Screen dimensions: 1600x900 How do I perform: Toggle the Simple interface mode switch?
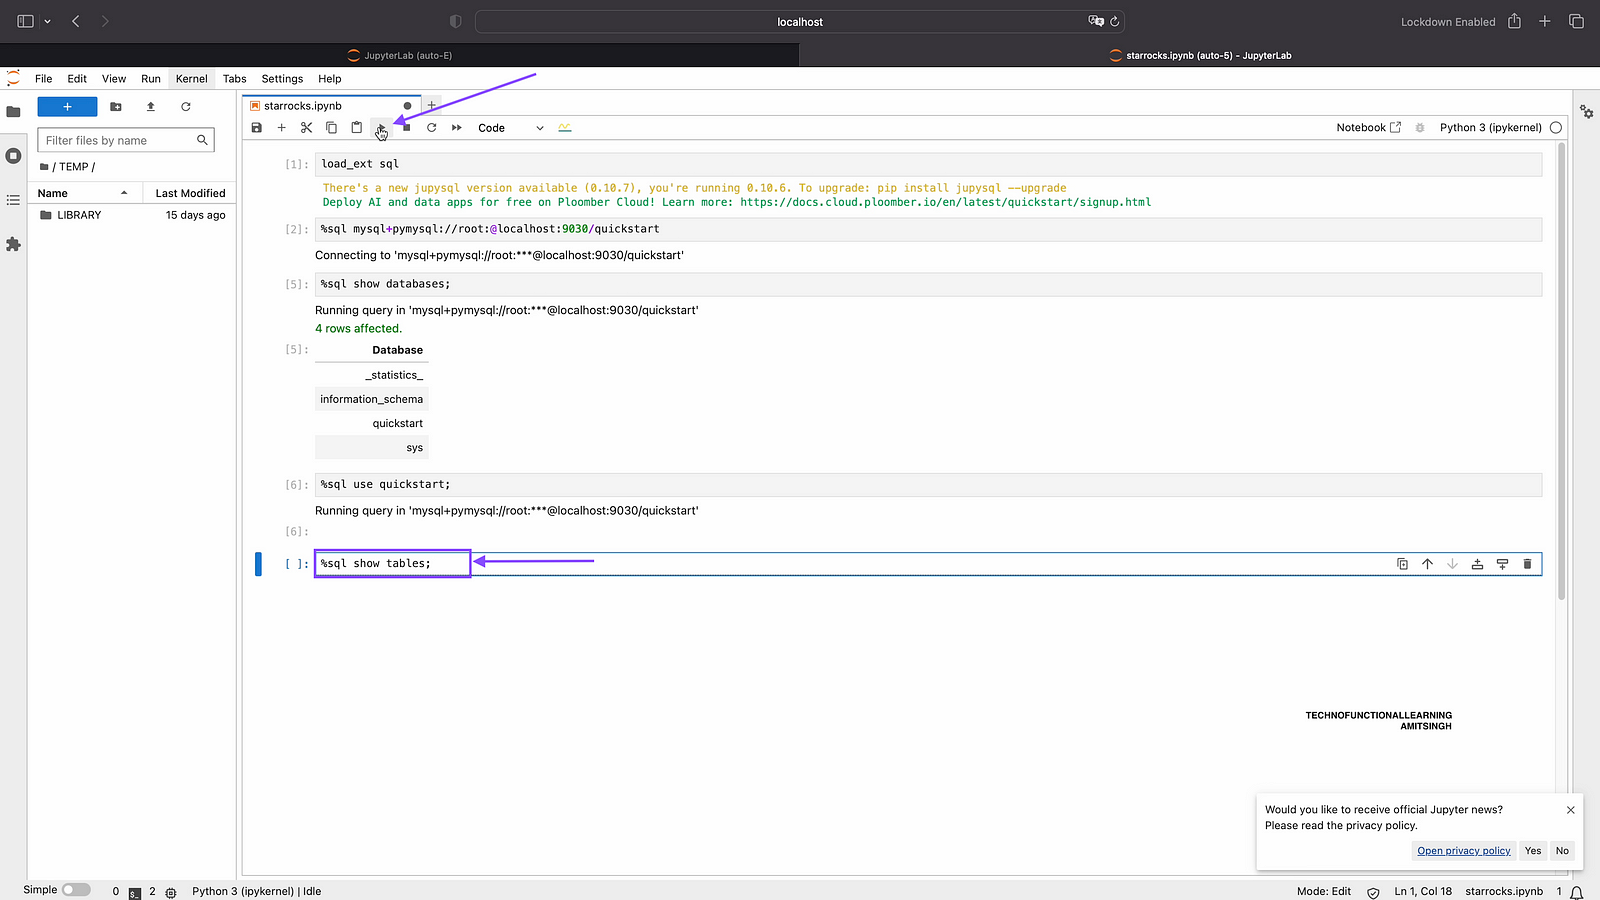(76, 890)
